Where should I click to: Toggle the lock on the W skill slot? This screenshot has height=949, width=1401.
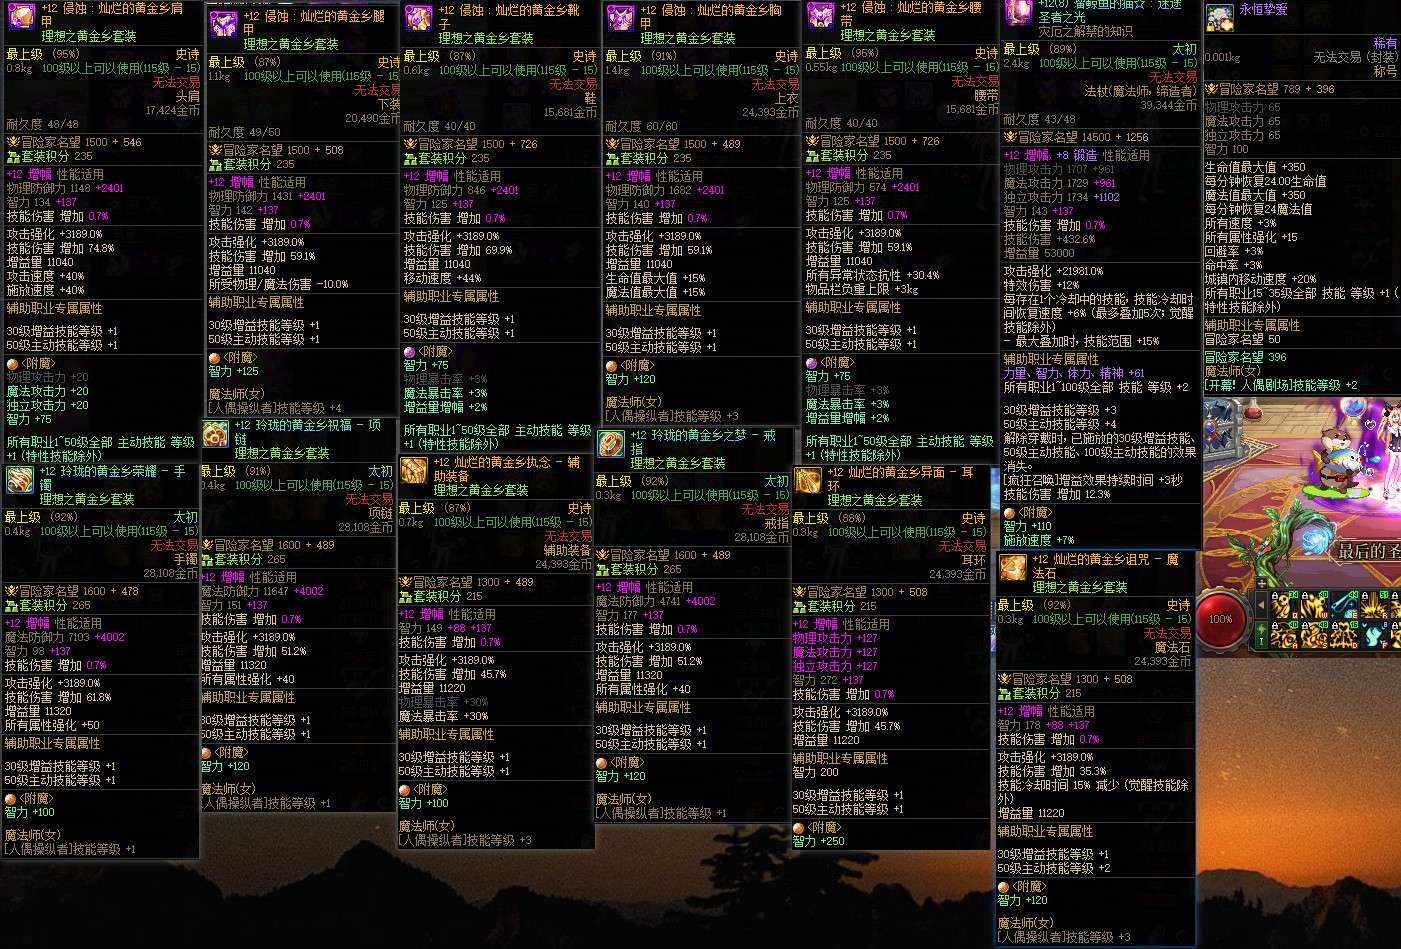coord(1304,595)
